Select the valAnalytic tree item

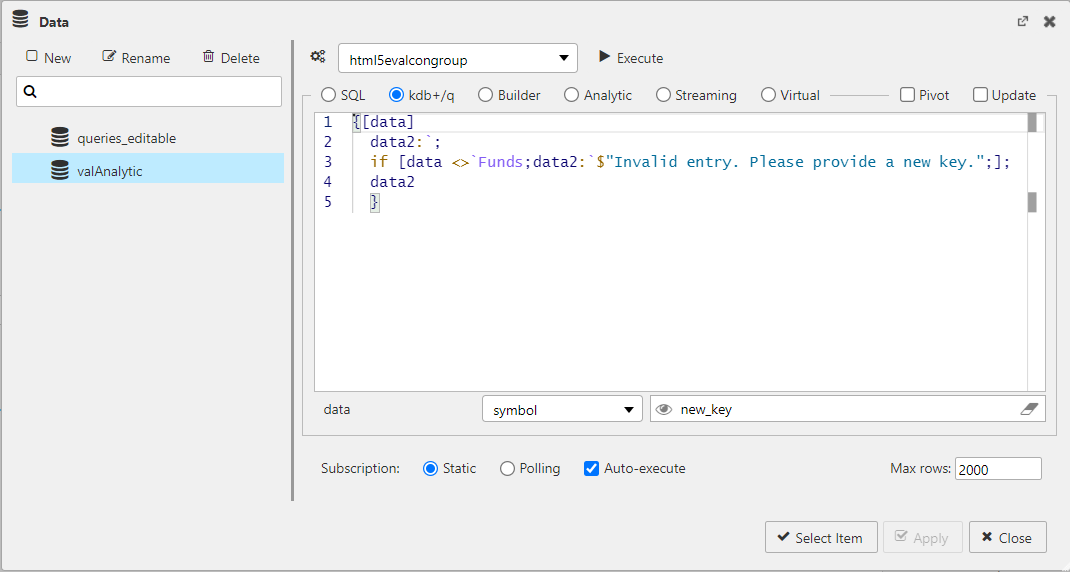pos(110,171)
